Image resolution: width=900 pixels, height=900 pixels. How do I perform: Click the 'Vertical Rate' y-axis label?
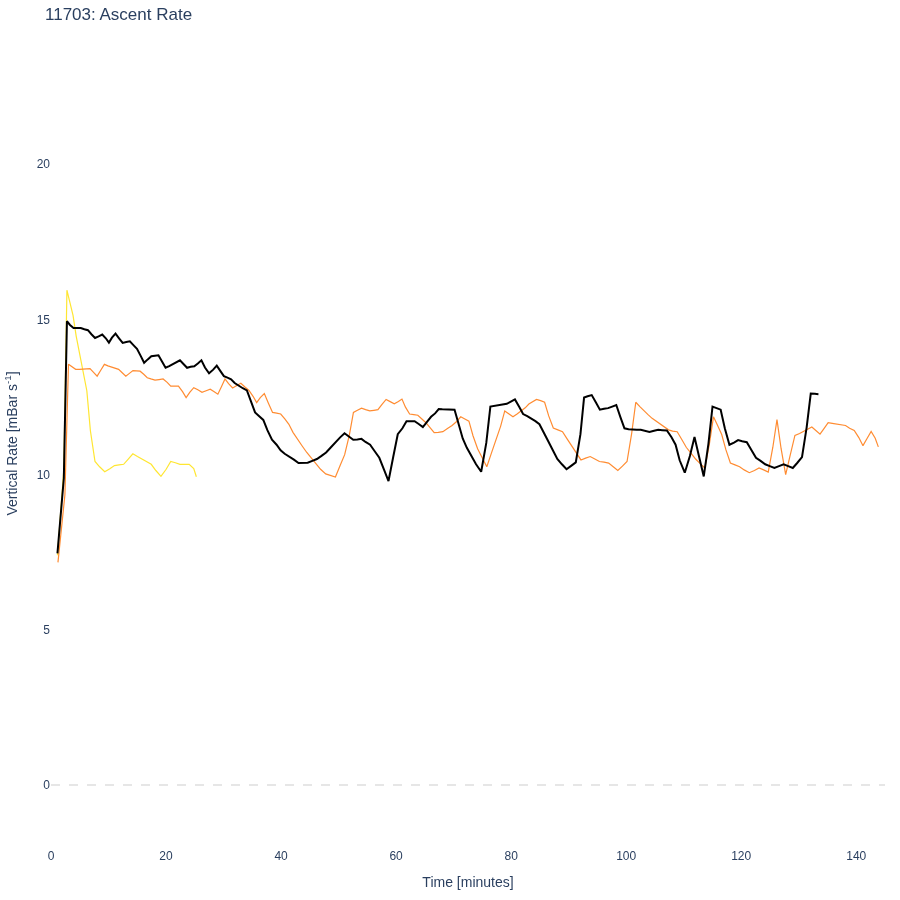coord(12,443)
